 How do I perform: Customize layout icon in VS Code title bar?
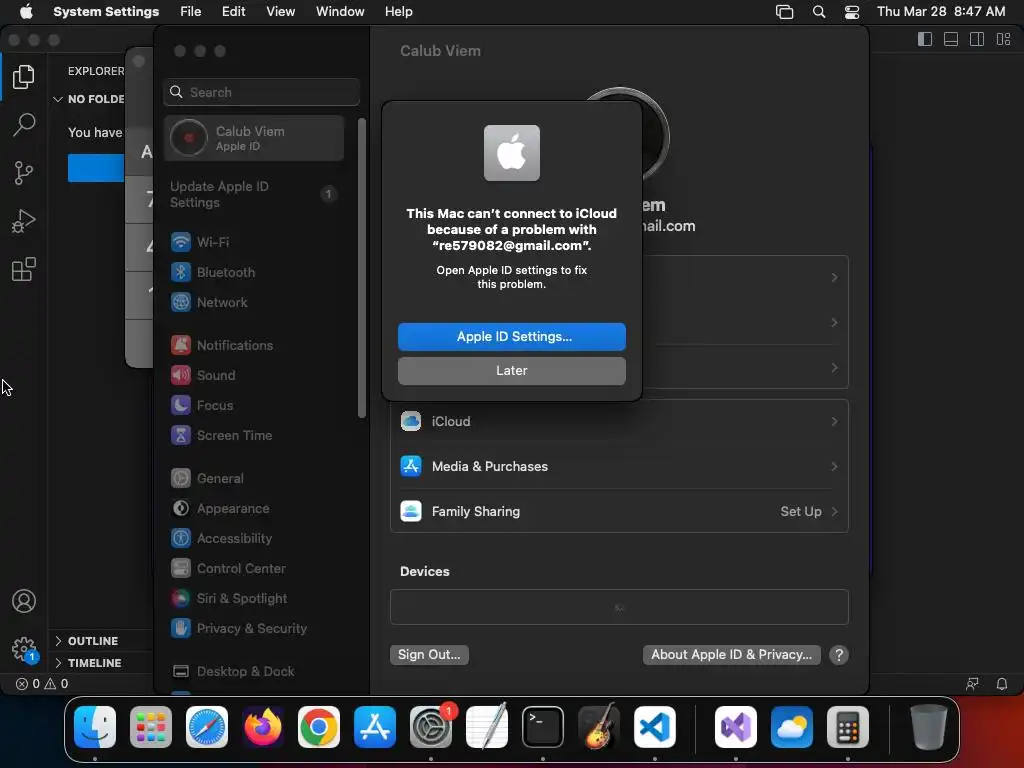pyautogui.click(x=1004, y=39)
